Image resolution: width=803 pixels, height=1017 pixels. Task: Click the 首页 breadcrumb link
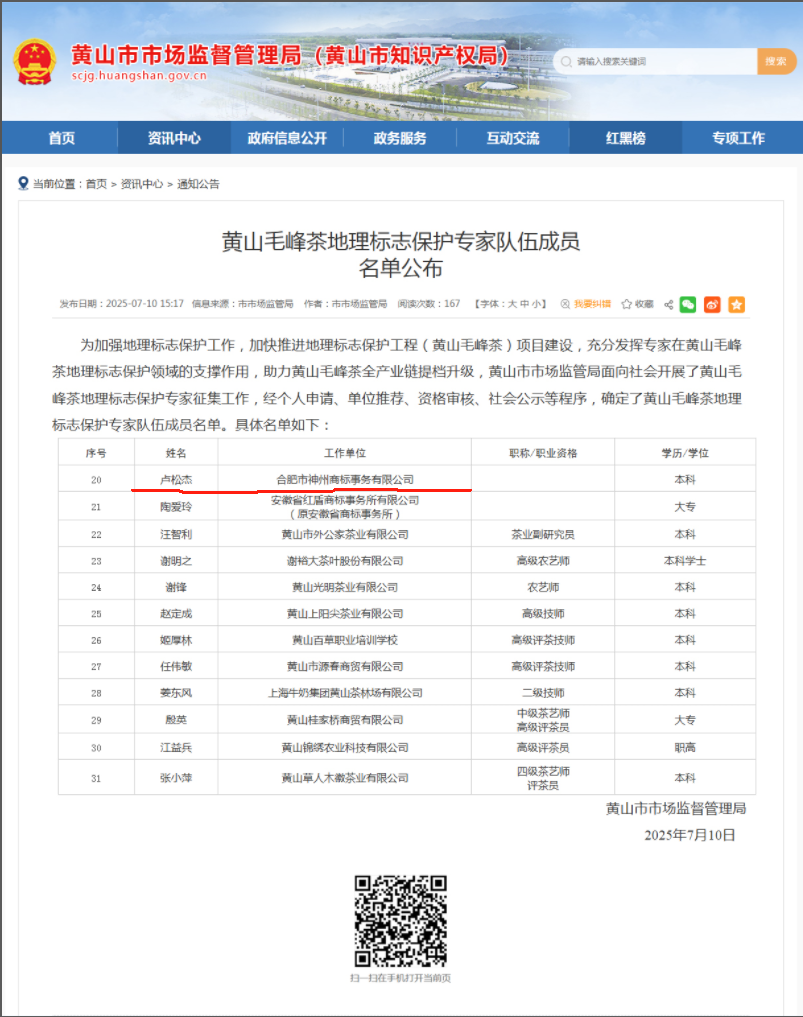point(96,184)
